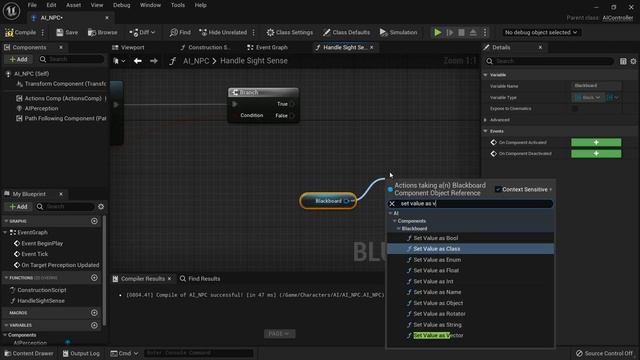Open Class Settings
Image resolution: width=640 pixels, height=360 pixels.
289,32
